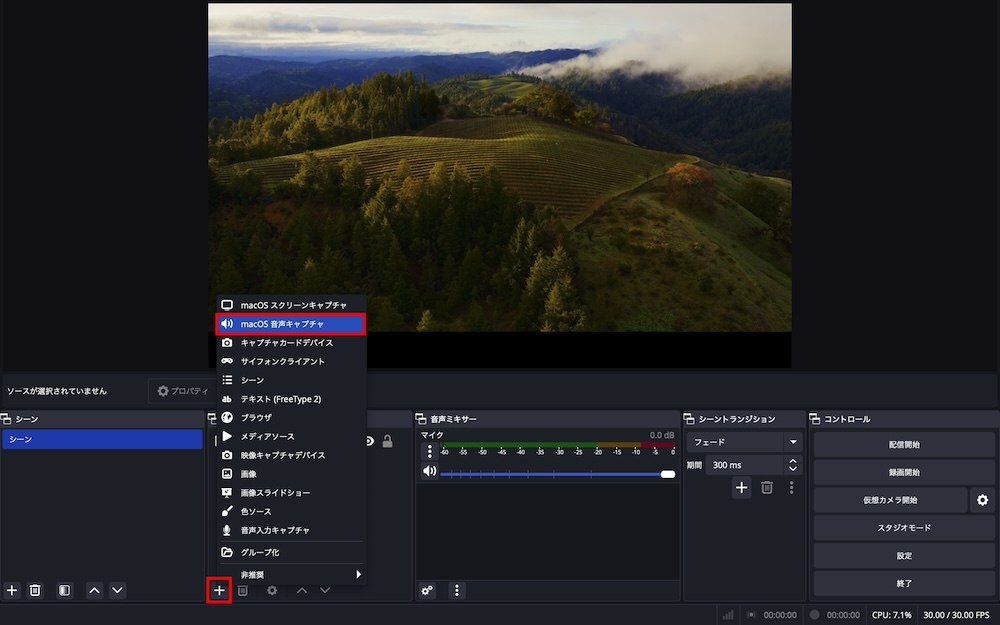Screen dimensions: 1000x625
Task: Select 映像キャプチャデバイス entry
Action: point(291,455)
